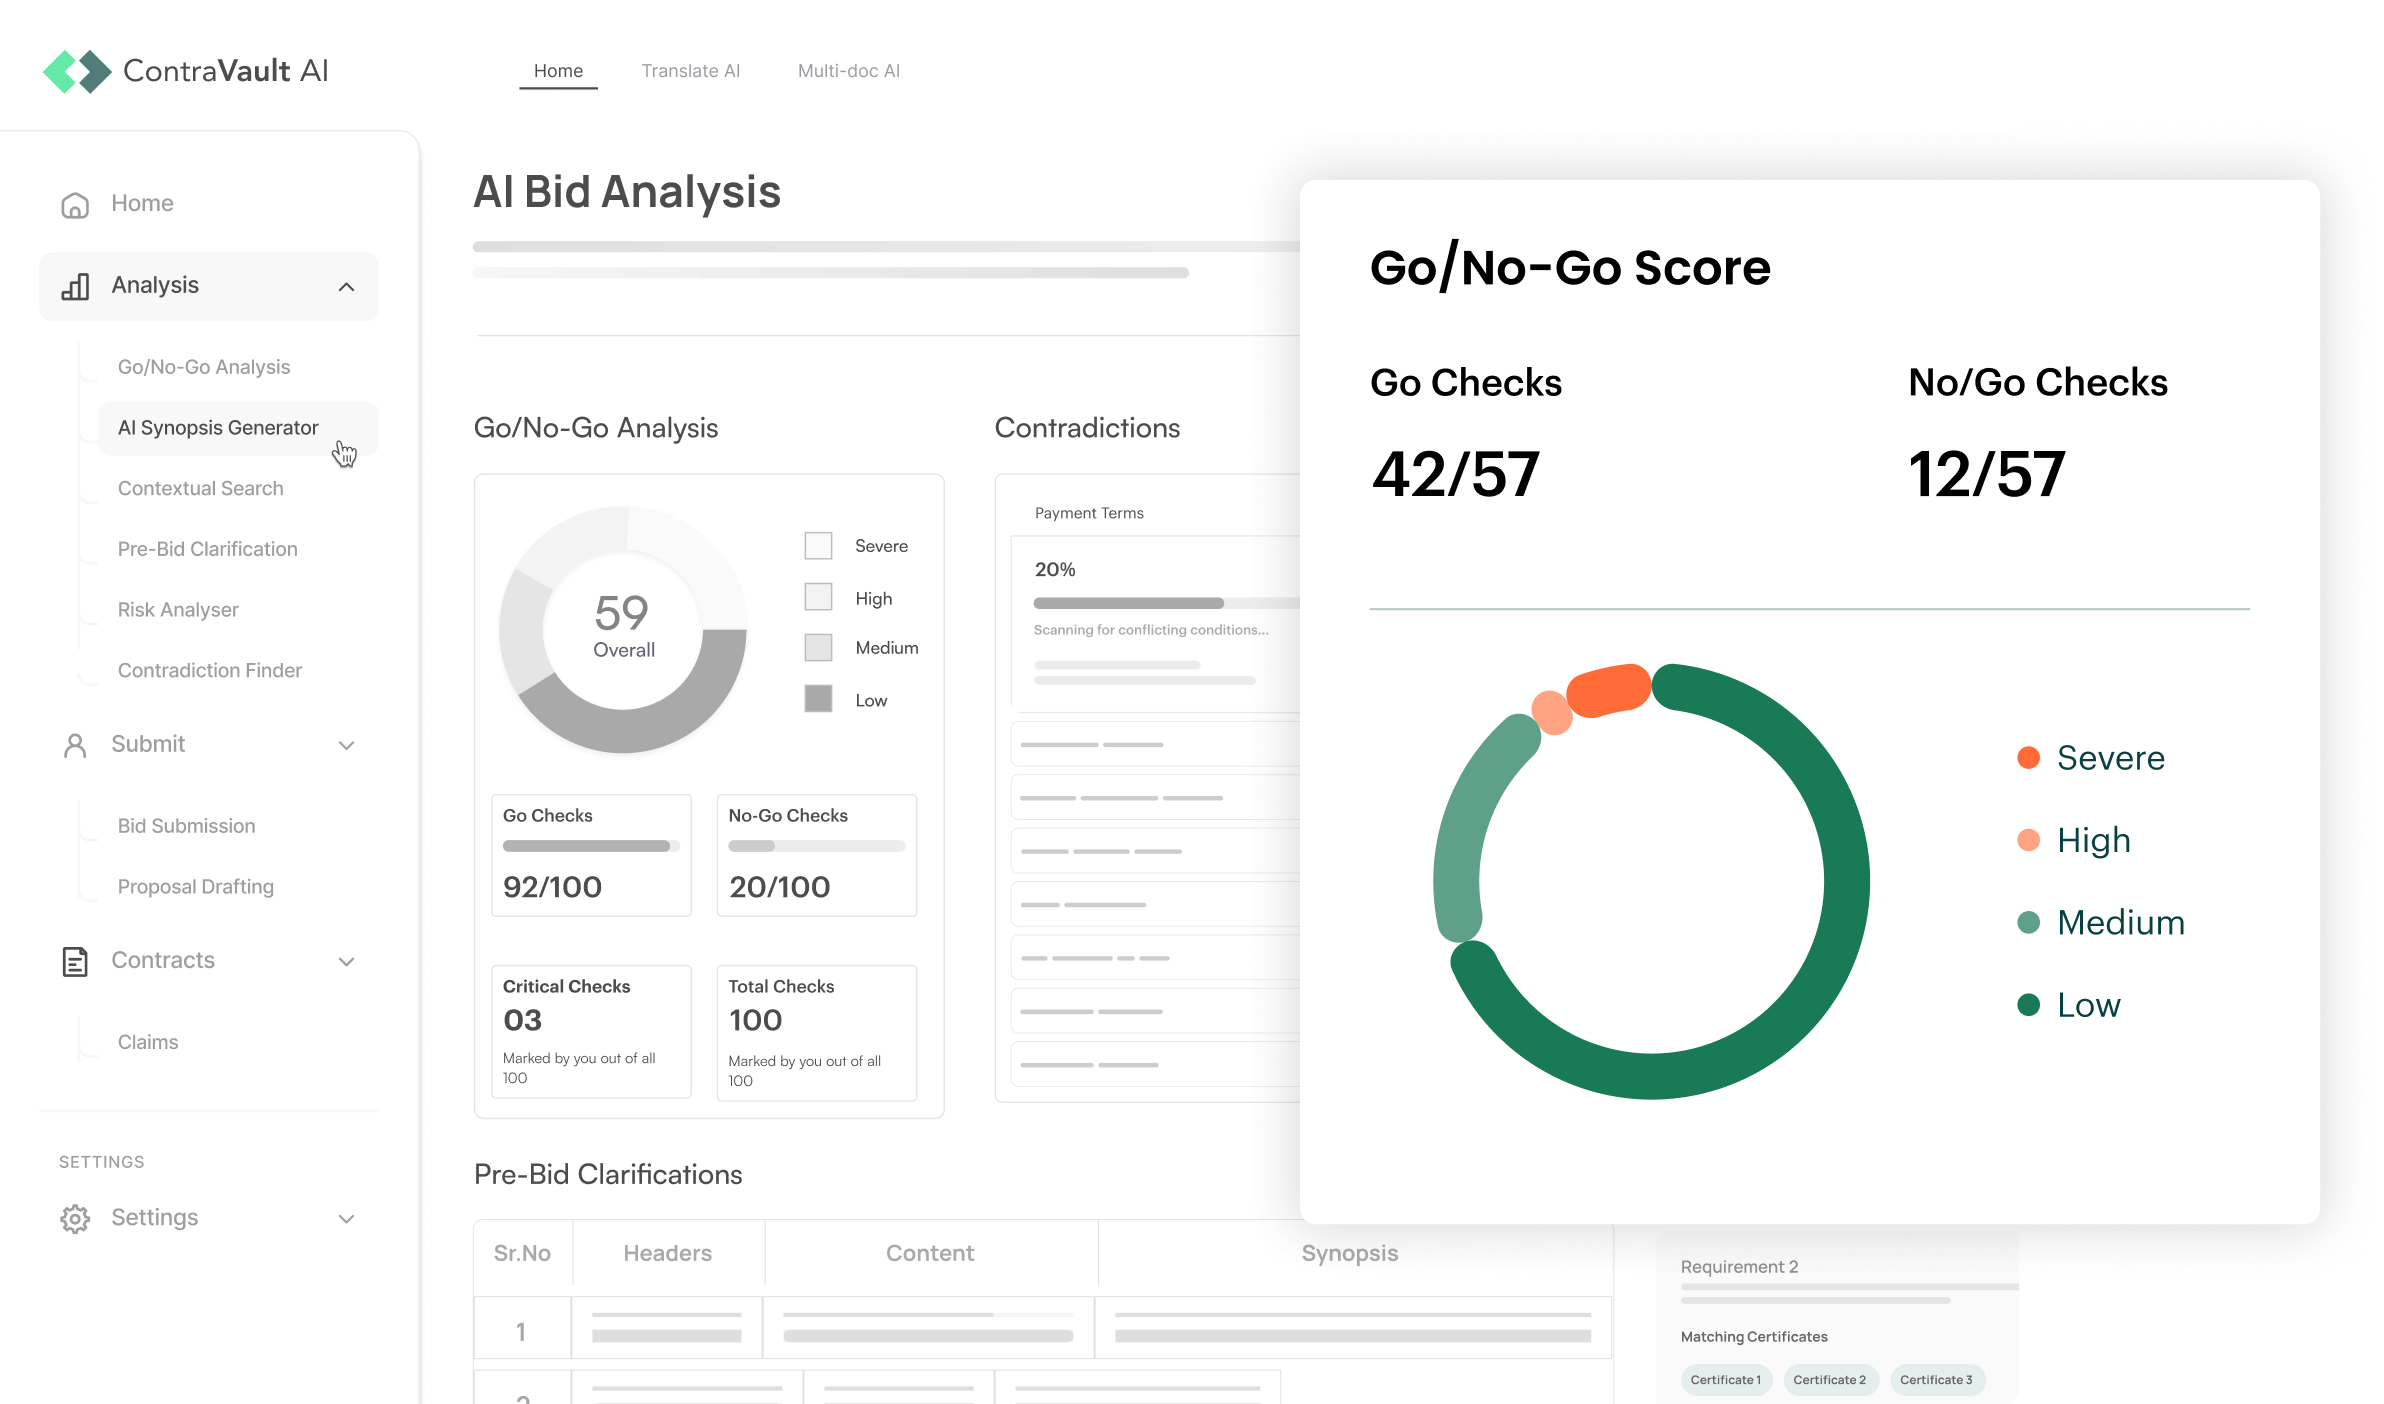This screenshot has height=1404, width=2384.
Task: Click the Submit person icon
Action: pos(75,745)
